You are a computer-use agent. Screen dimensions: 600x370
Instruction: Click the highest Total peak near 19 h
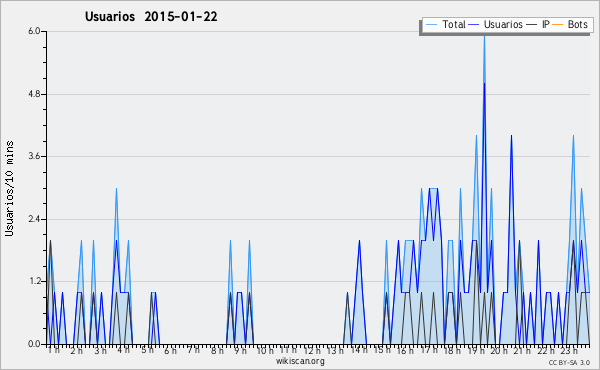tap(484, 36)
